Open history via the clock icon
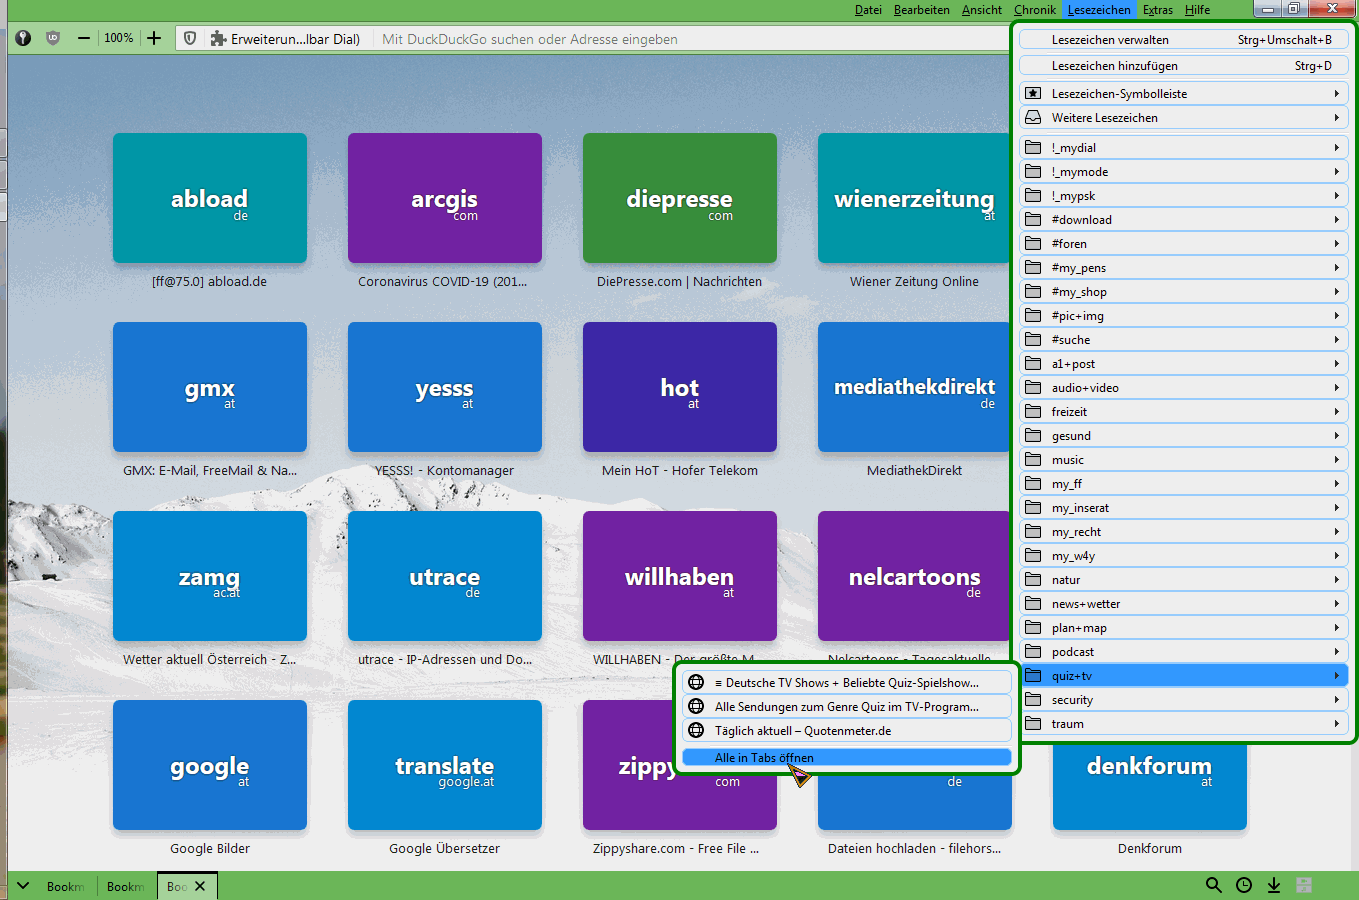Viewport: 1359px width, 900px height. [1244, 885]
